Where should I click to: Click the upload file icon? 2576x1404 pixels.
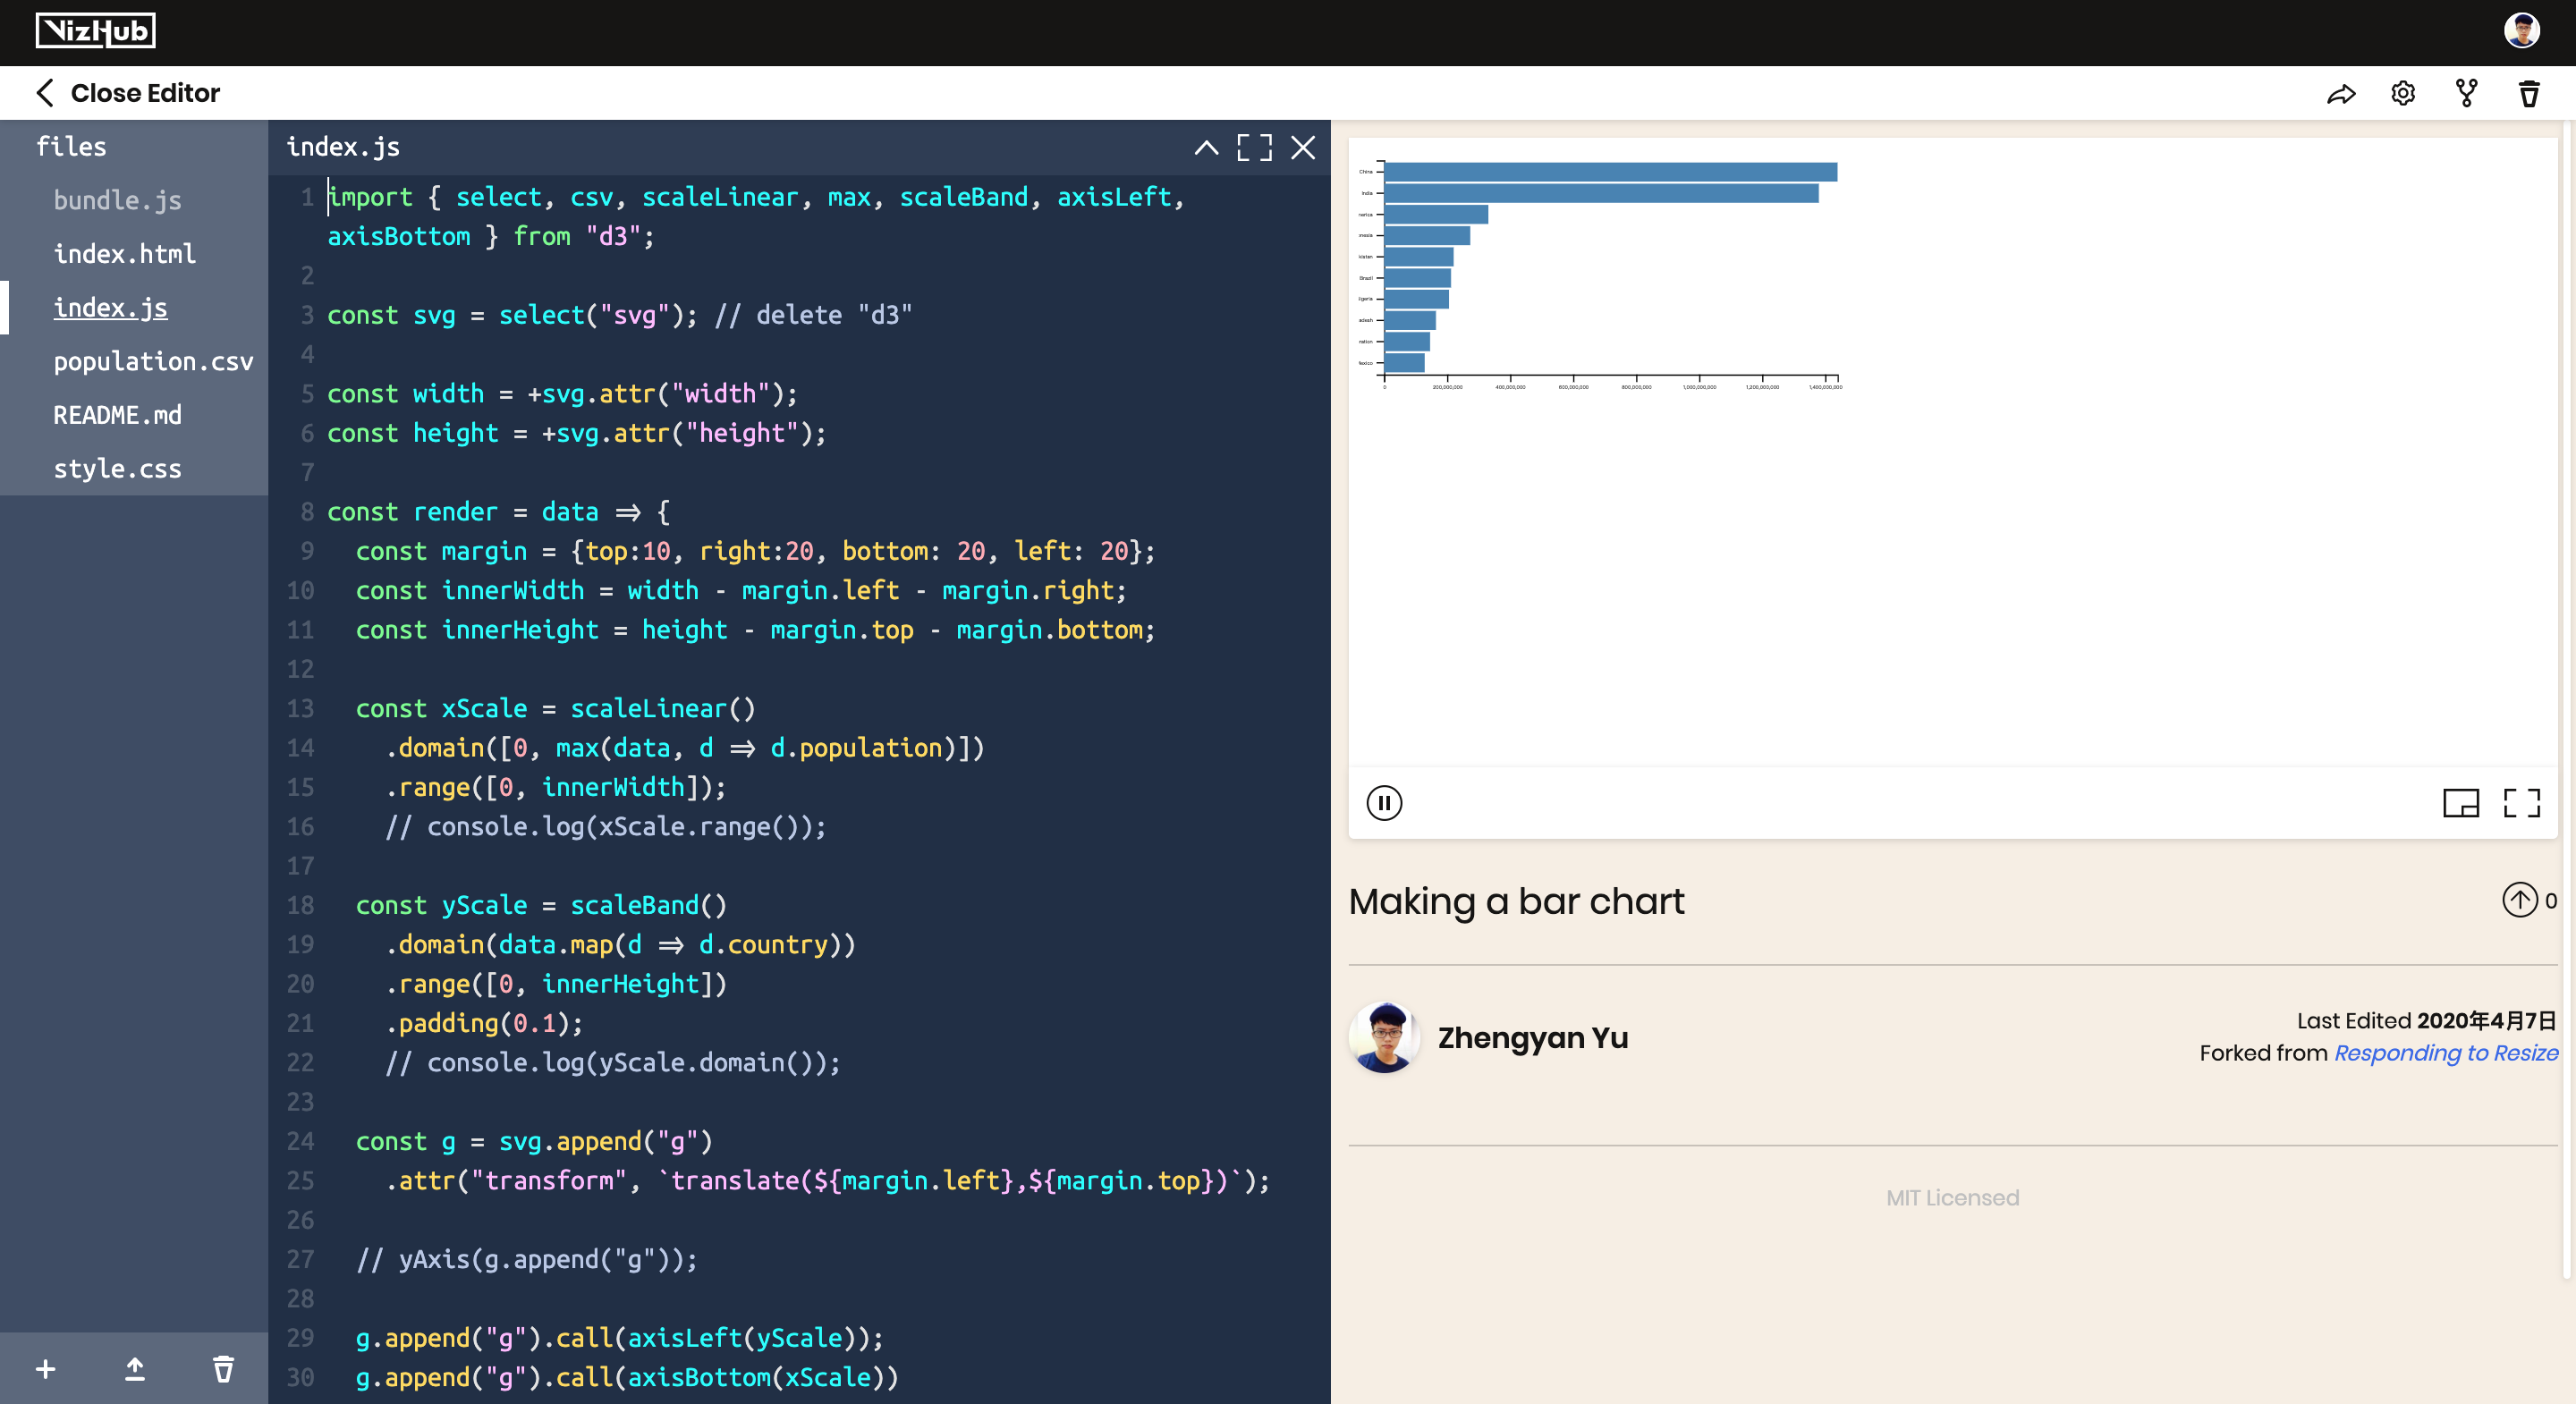135,1368
